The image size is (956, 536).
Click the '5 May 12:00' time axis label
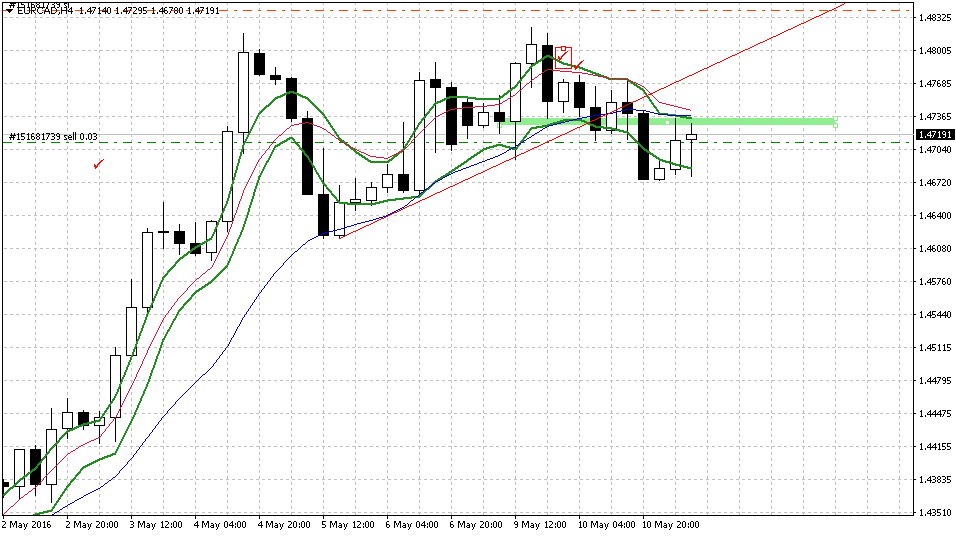click(x=348, y=524)
